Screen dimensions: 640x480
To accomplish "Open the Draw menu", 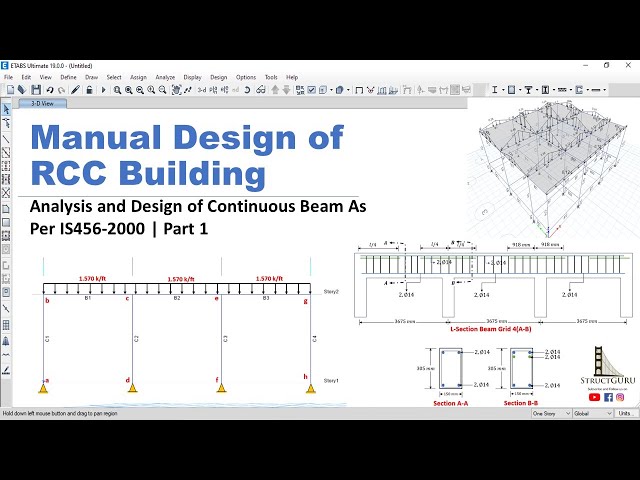I will (x=91, y=77).
